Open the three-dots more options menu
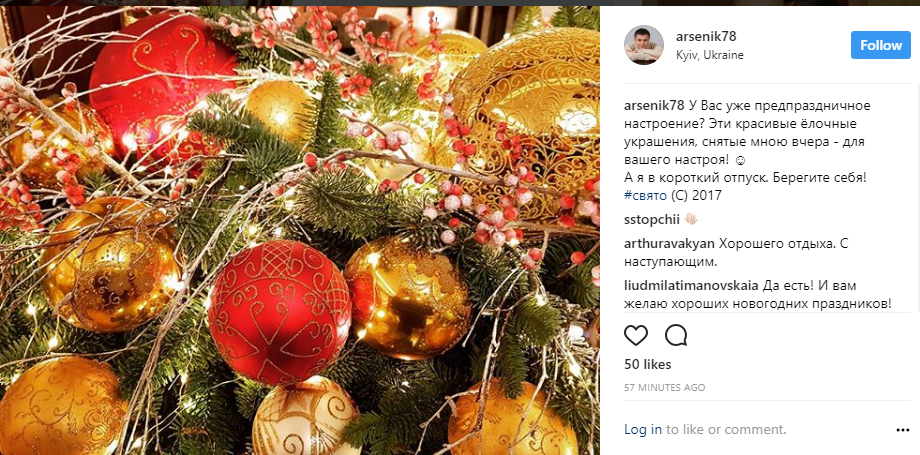920x455 pixels. tap(902, 430)
